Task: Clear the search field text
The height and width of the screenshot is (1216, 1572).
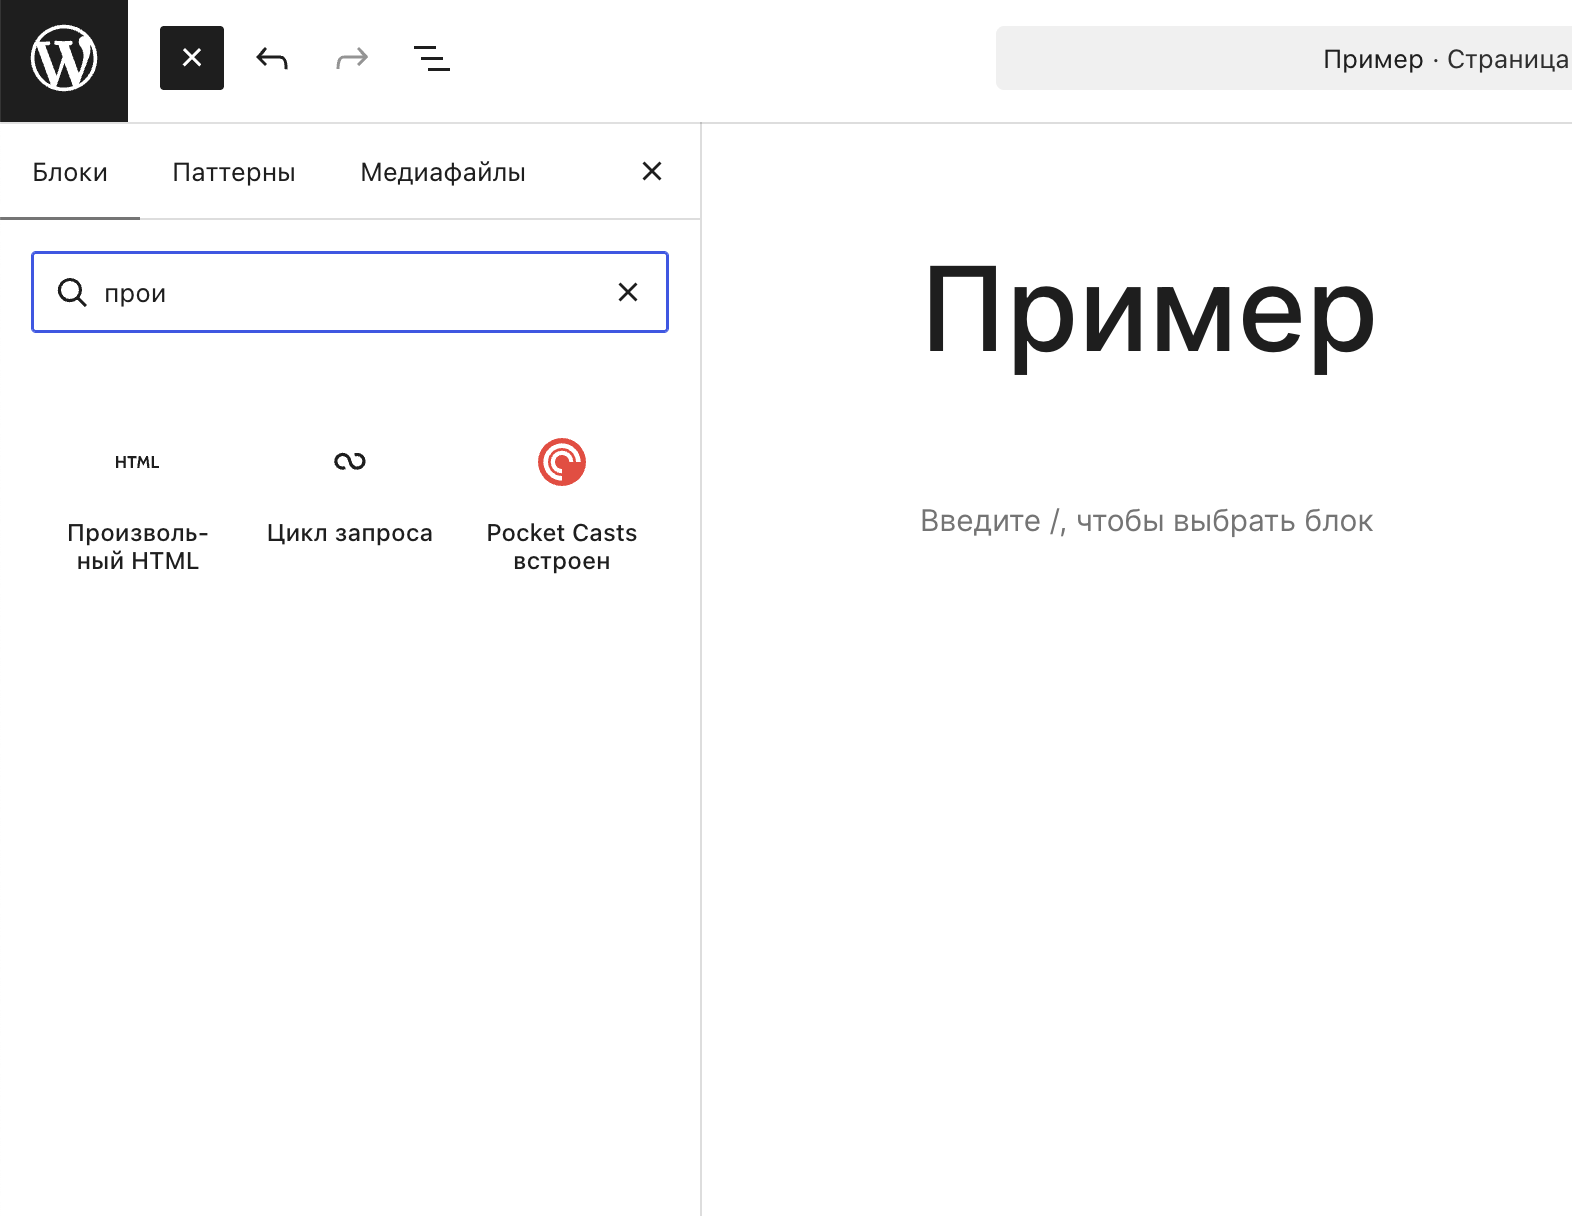Action: tap(628, 292)
